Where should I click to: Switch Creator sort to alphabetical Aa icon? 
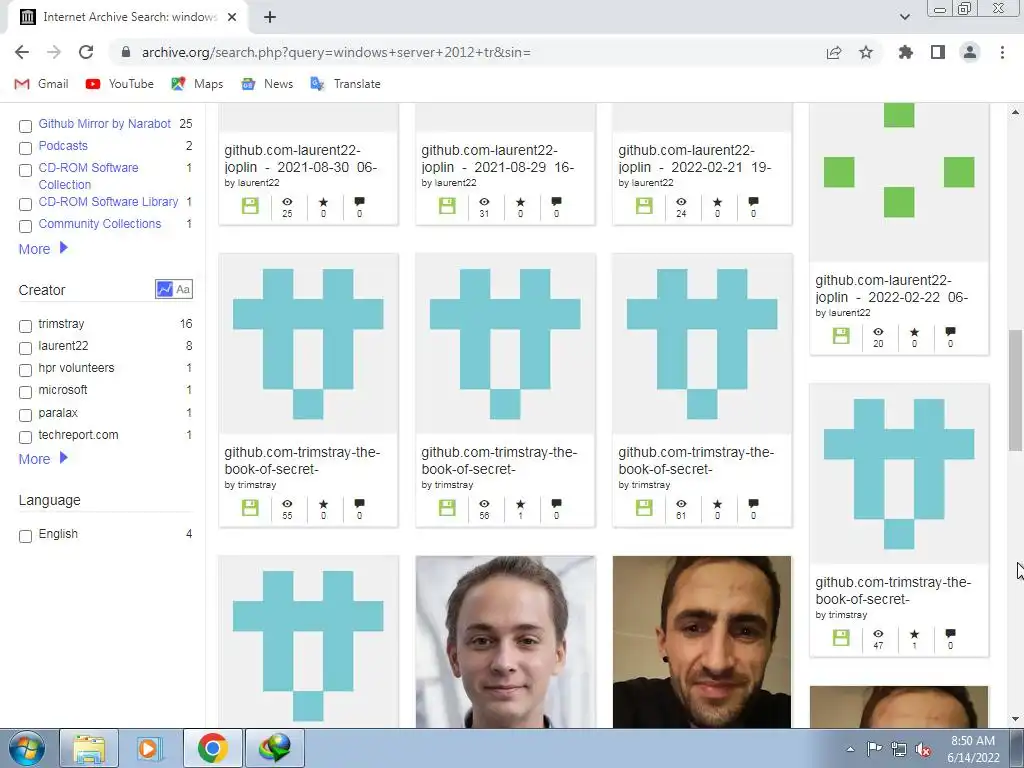tap(184, 289)
